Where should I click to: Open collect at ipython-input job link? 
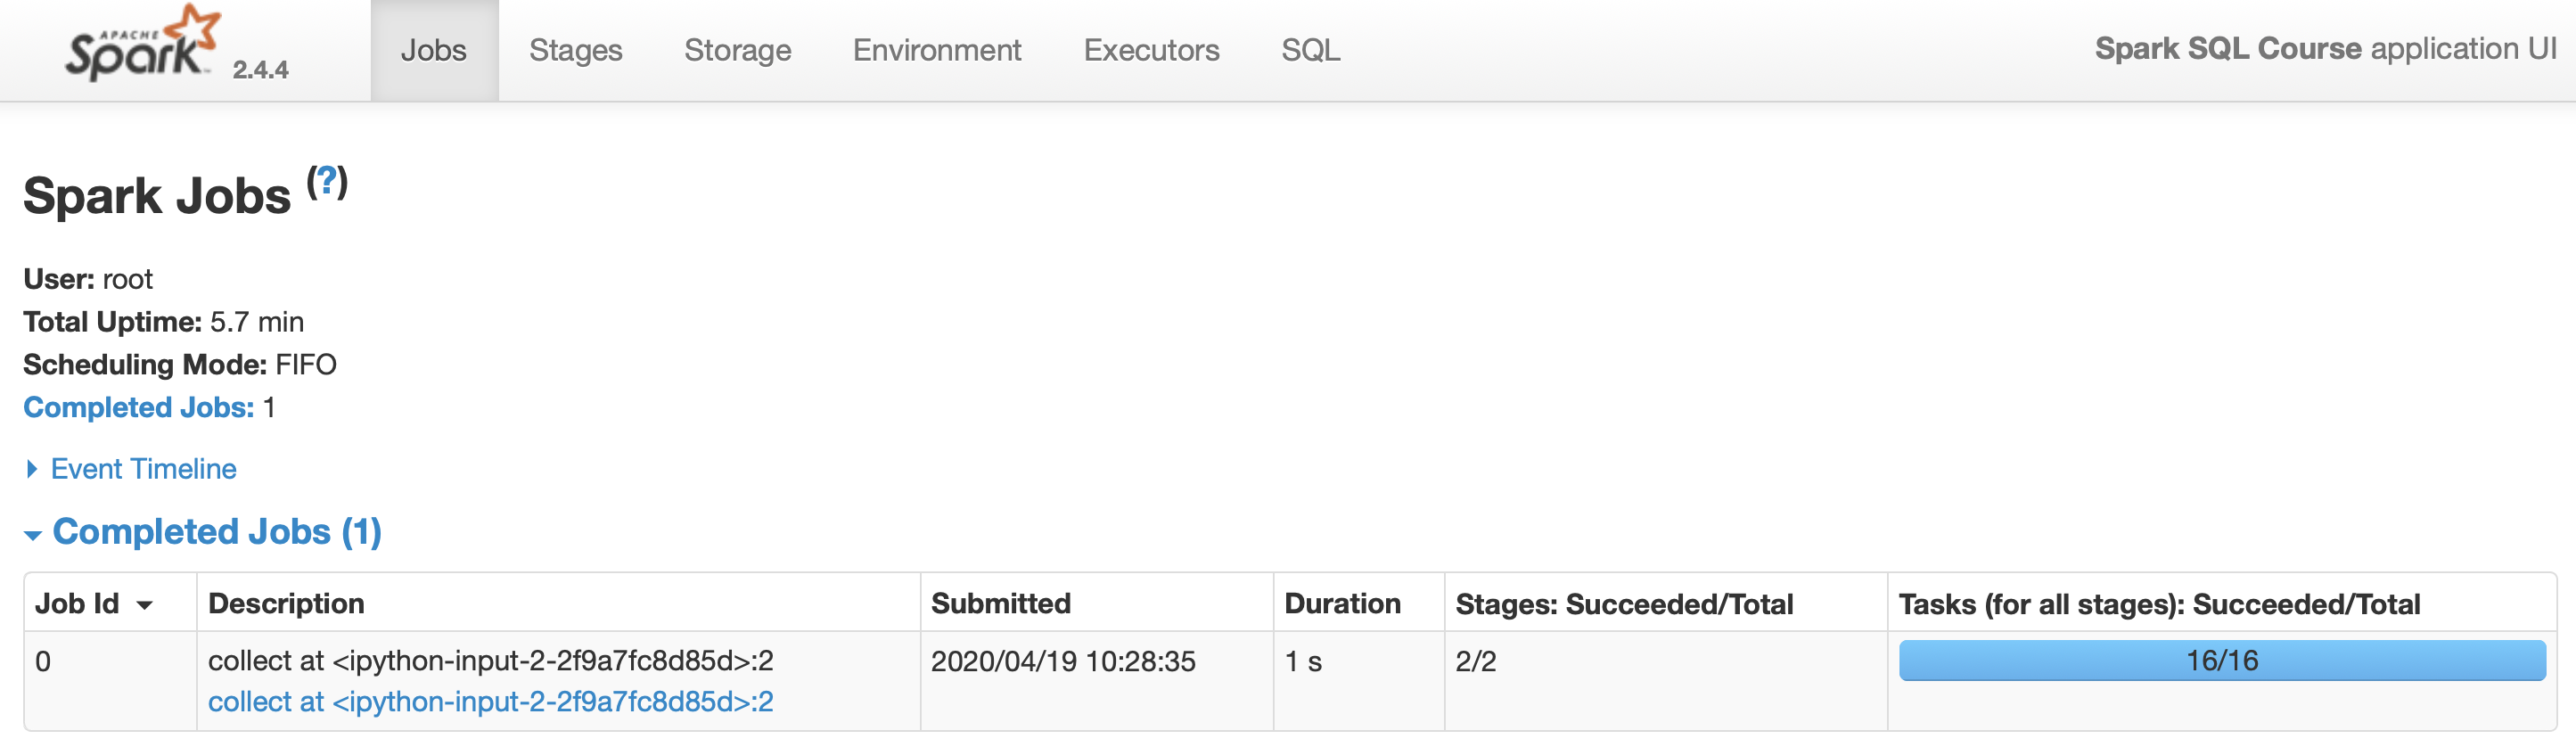[490, 702]
